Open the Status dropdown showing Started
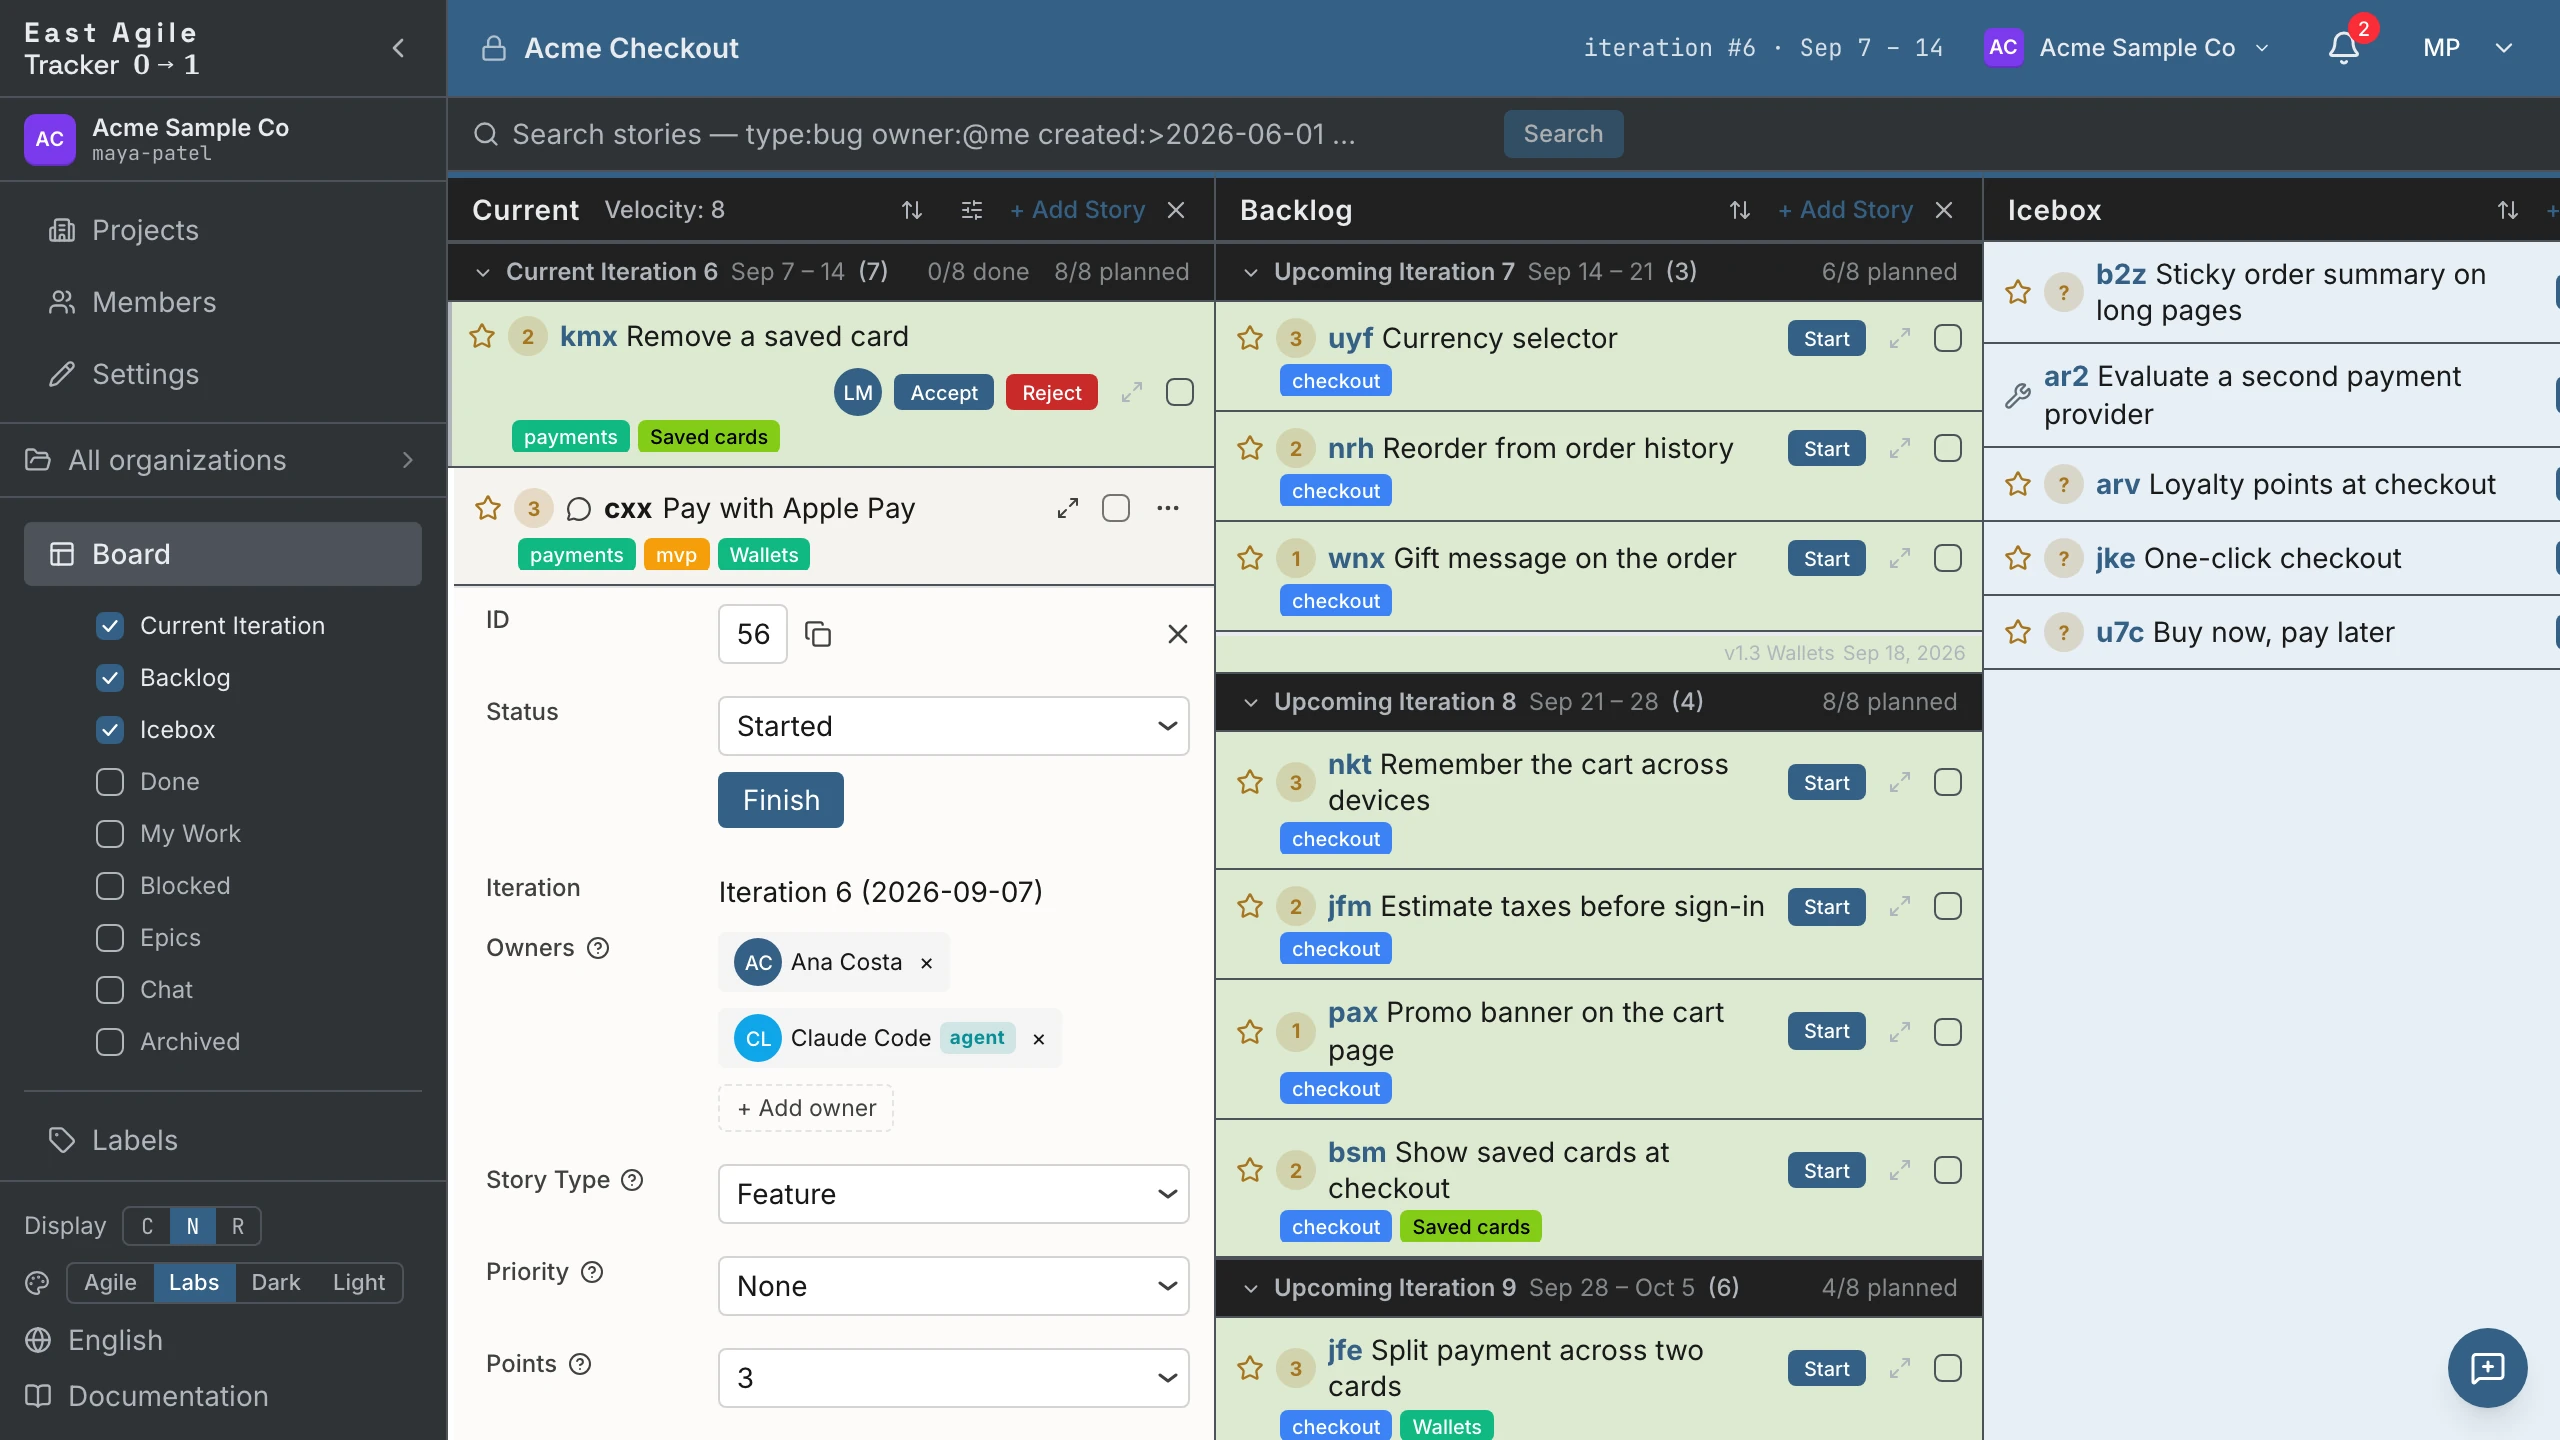Screen dimensions: 2560x1440 pos(953,726)
